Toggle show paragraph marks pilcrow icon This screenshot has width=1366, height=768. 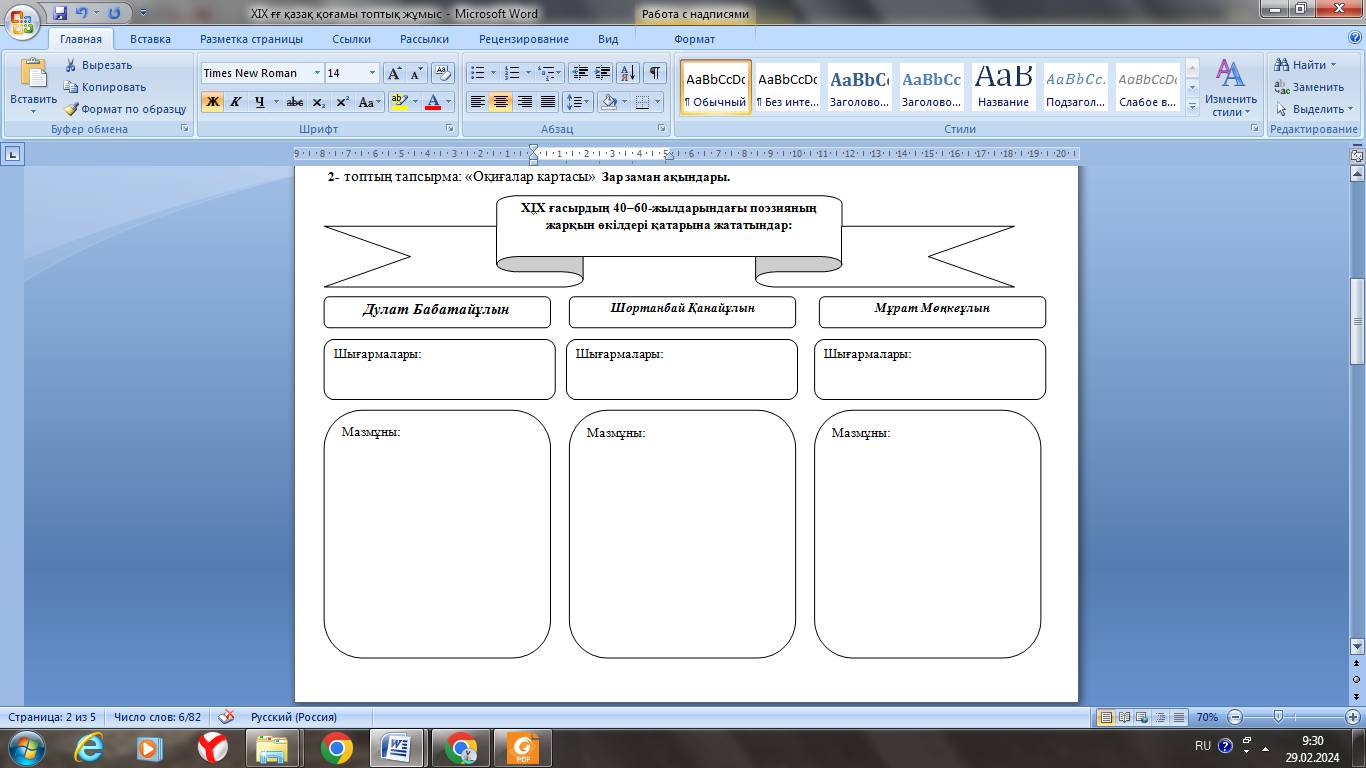655,73
